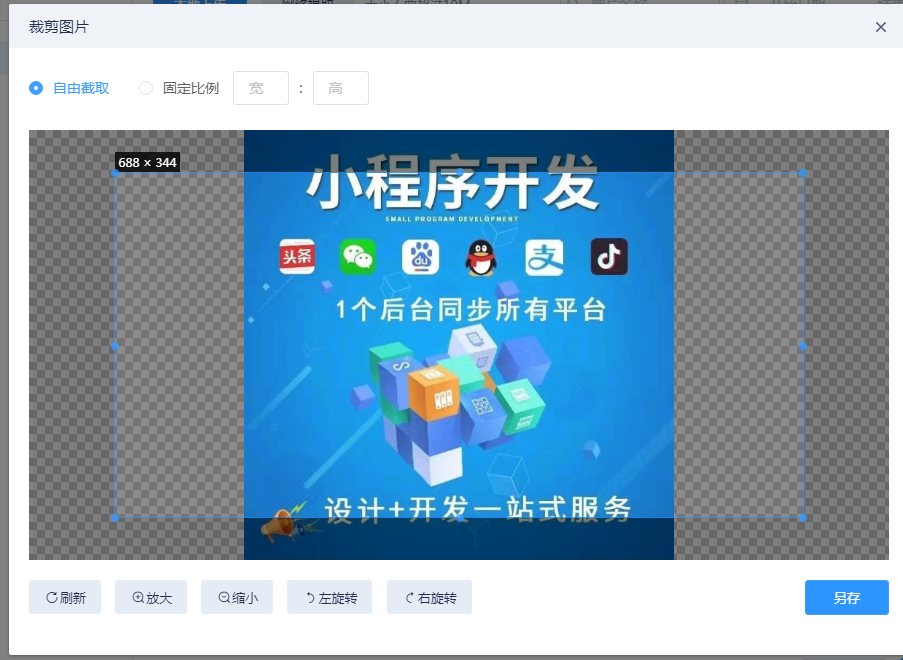Click the 刷新 refresh button
The width and height of the screenshot is (903, 660).
coord(65,597)
